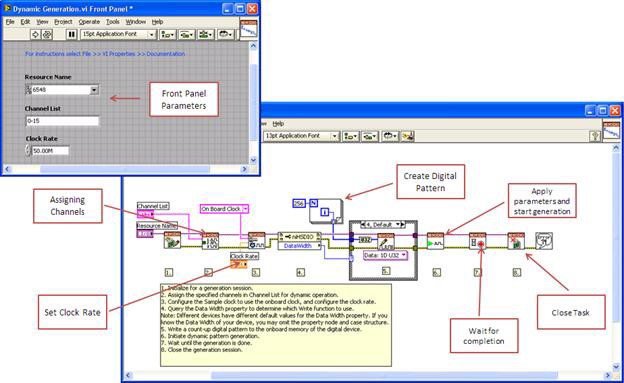This screenshot has height=383, width=624.
Task: Go to the next case in the case structure
Action: [x=403, y=225]
